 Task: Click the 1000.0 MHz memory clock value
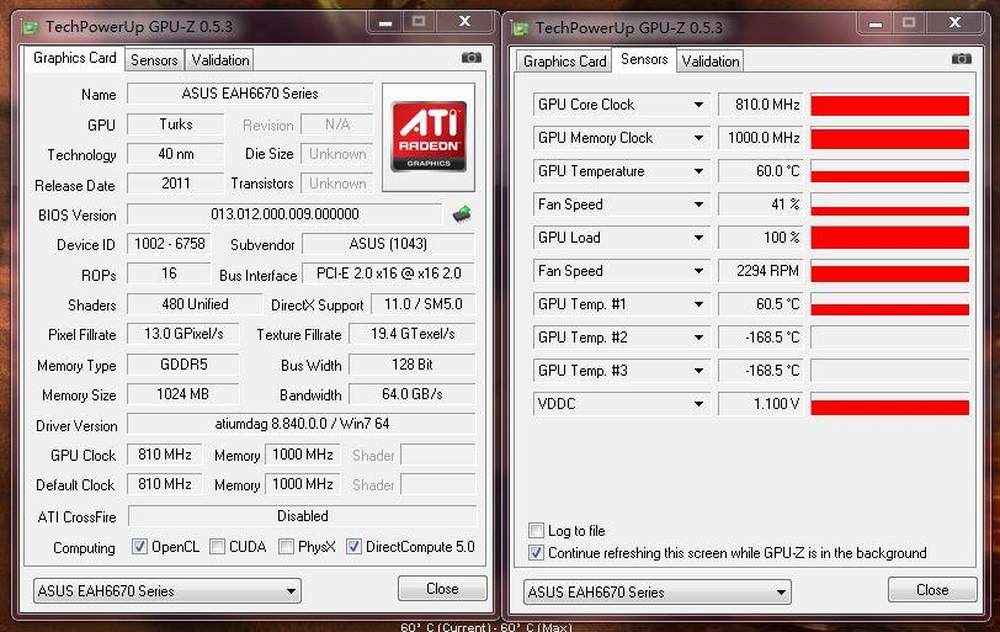761,138
